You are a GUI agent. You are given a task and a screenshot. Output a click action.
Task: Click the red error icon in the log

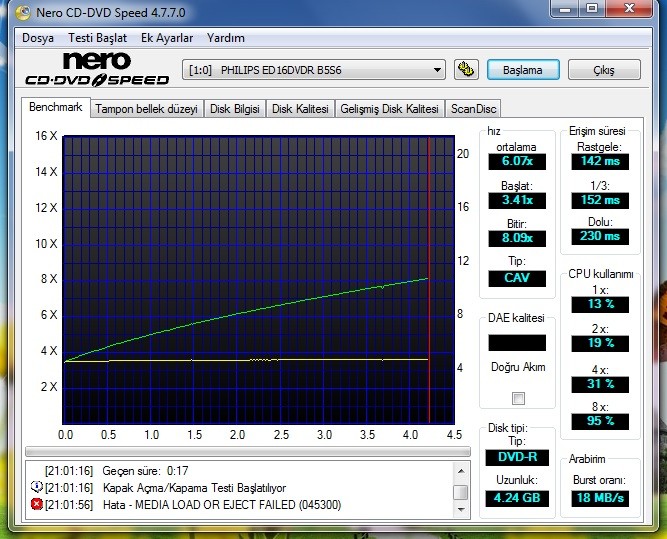tap(37, 505)
